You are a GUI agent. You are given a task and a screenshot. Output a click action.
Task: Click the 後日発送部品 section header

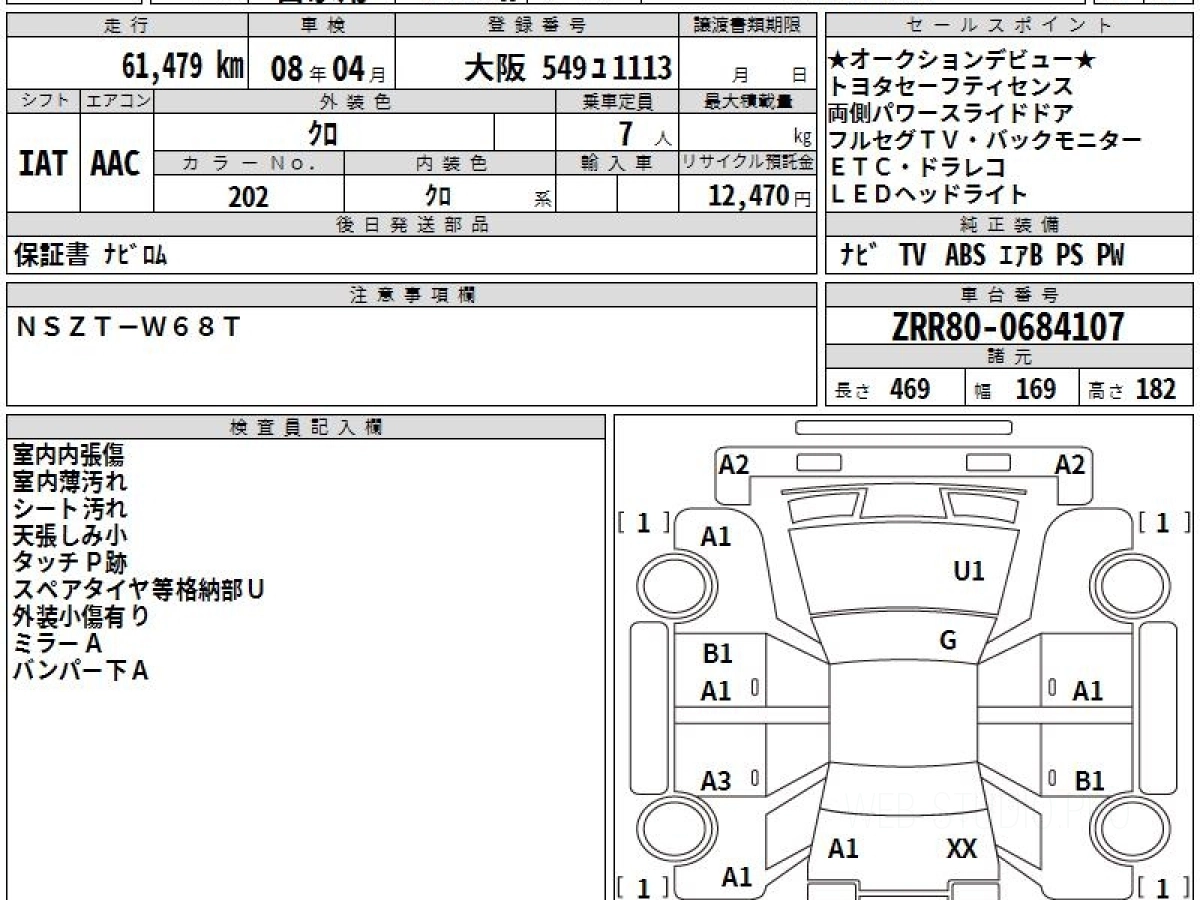pos(411,225)
